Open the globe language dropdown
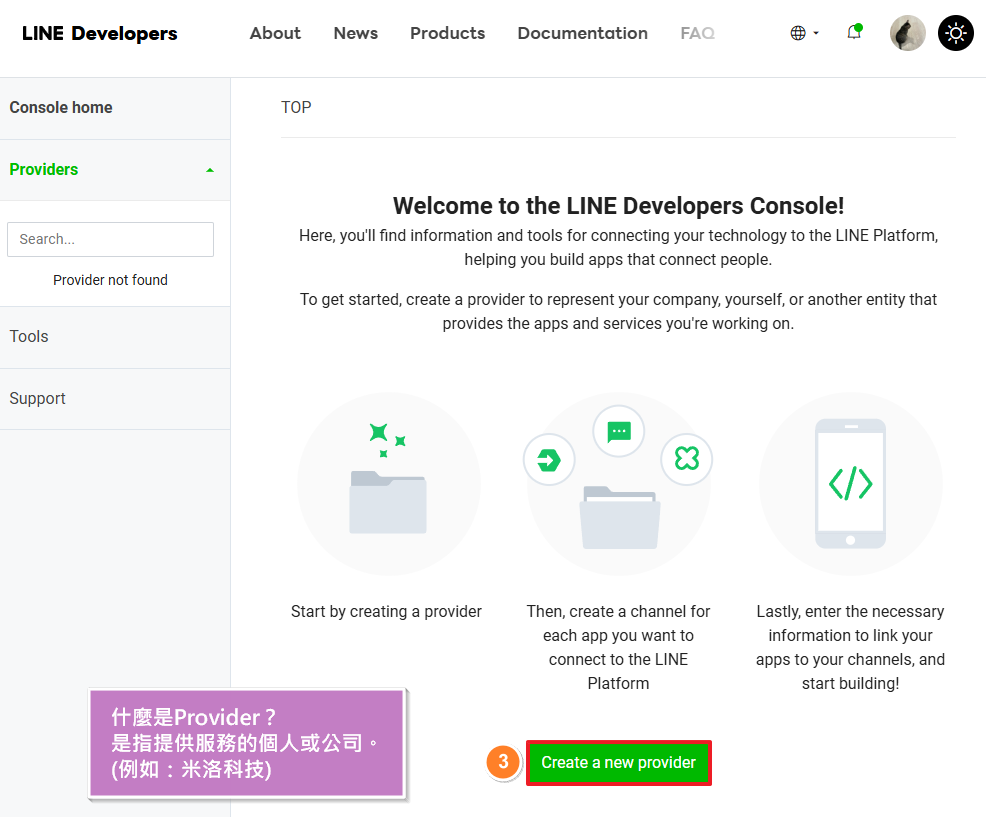Screen dimensions: 986x817 coord(804,33)
